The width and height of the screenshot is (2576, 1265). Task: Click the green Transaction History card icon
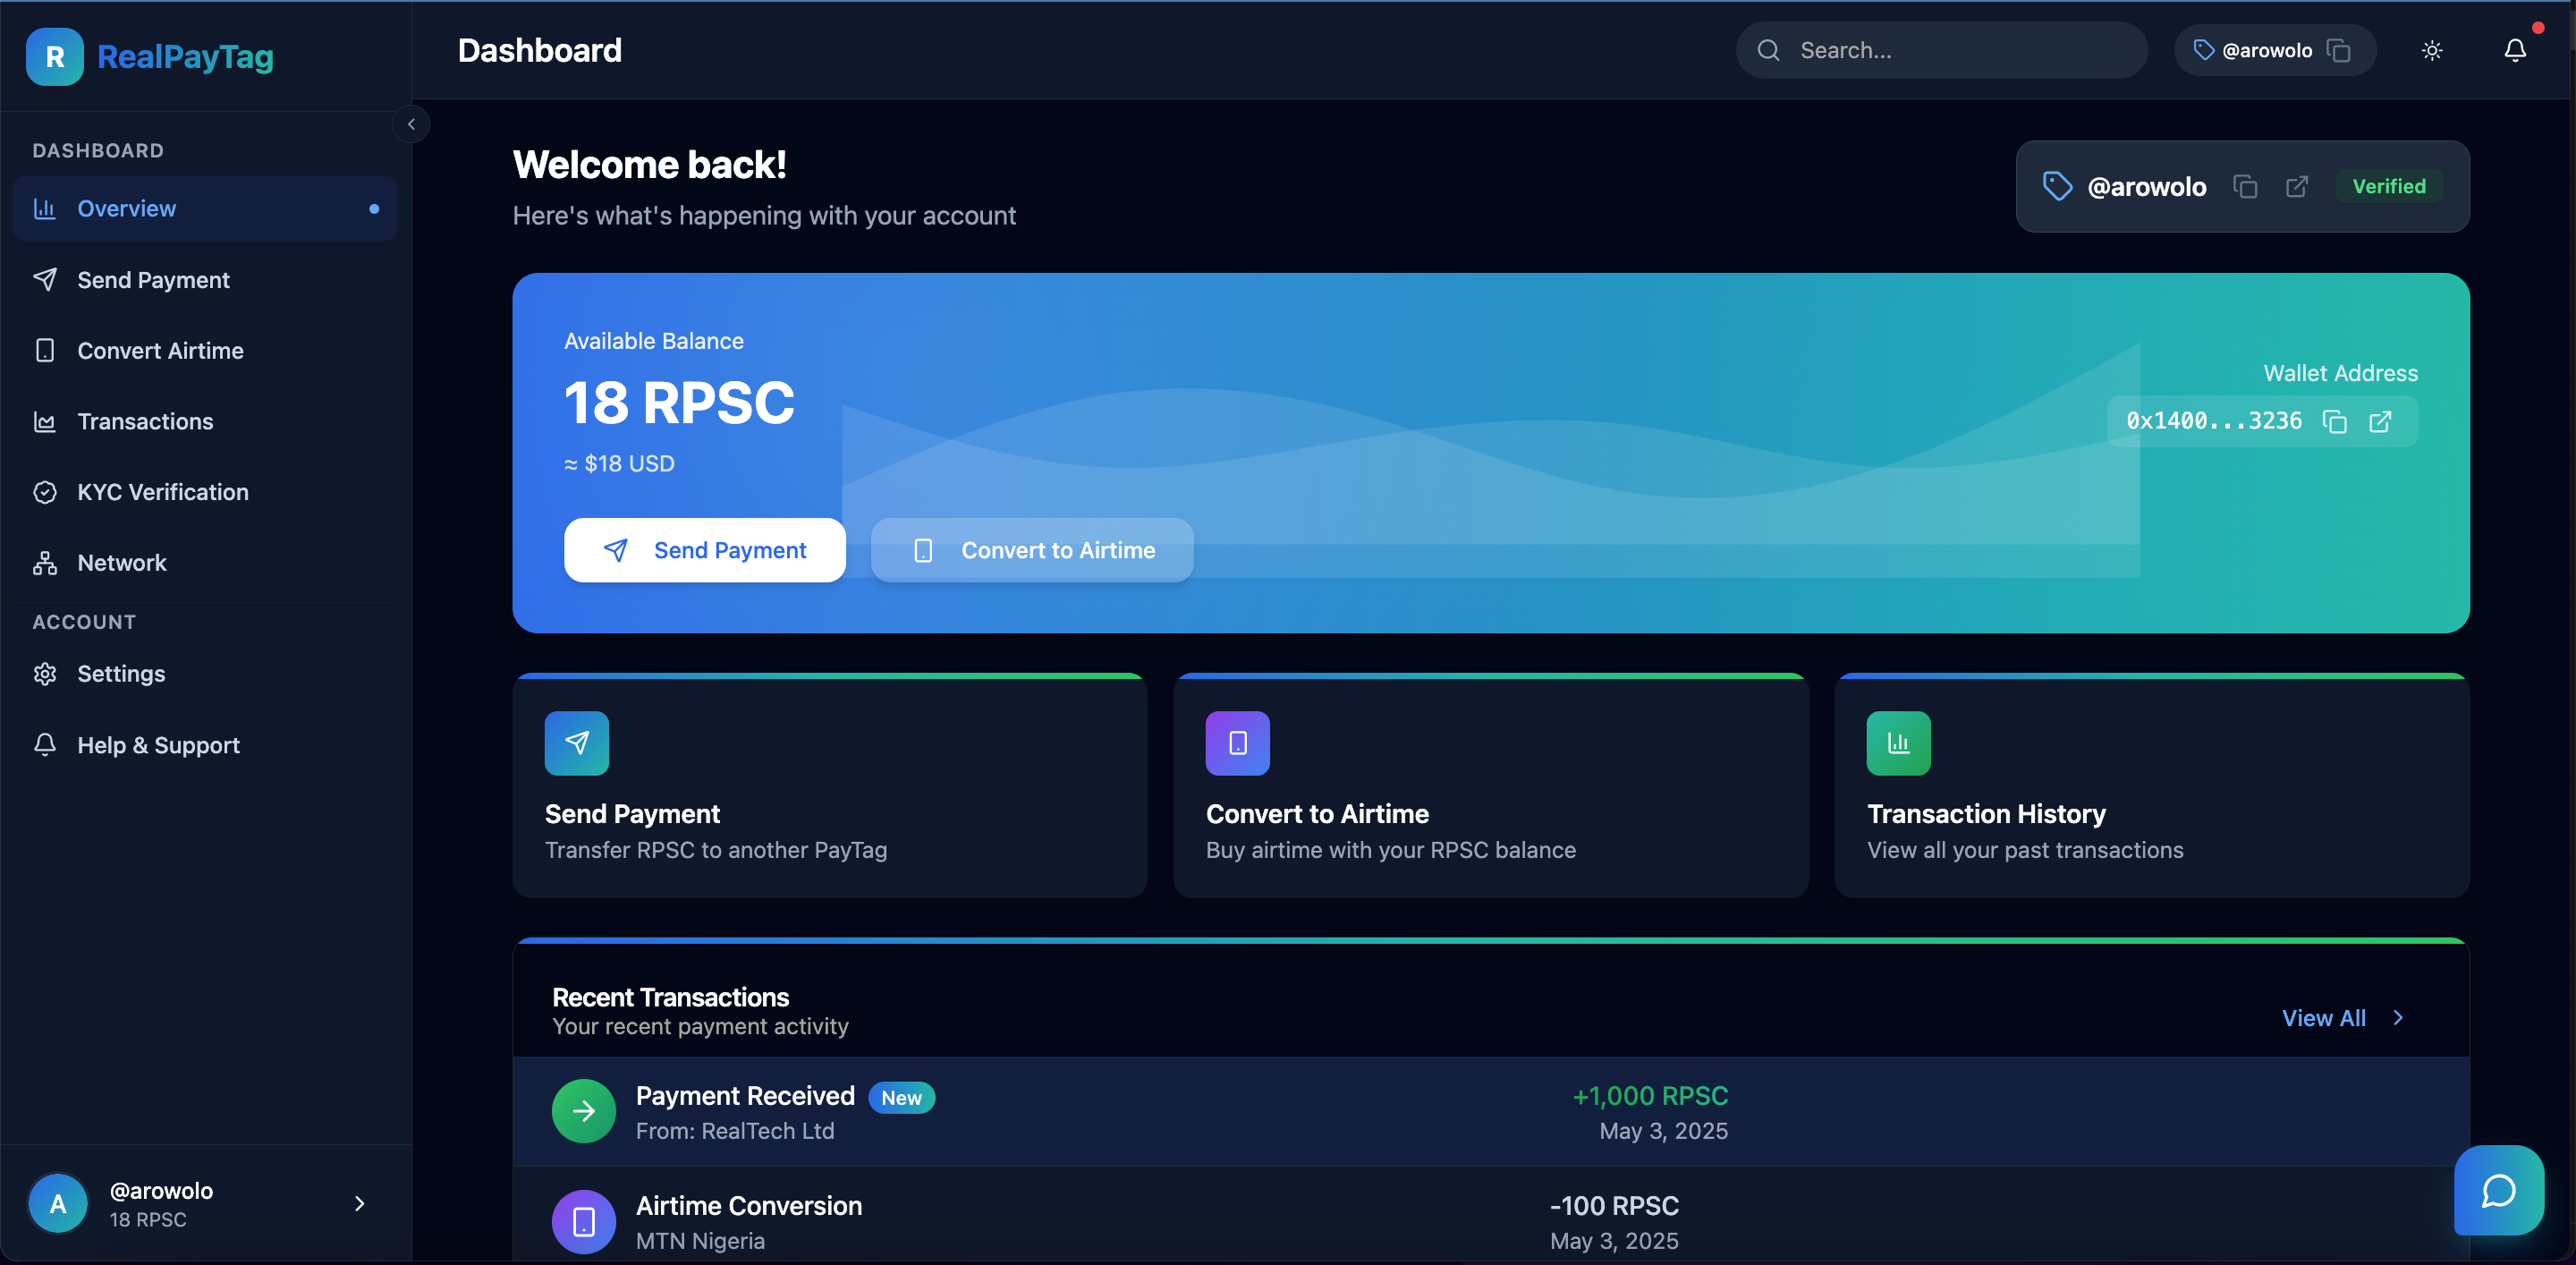(x=1897, y=743)
